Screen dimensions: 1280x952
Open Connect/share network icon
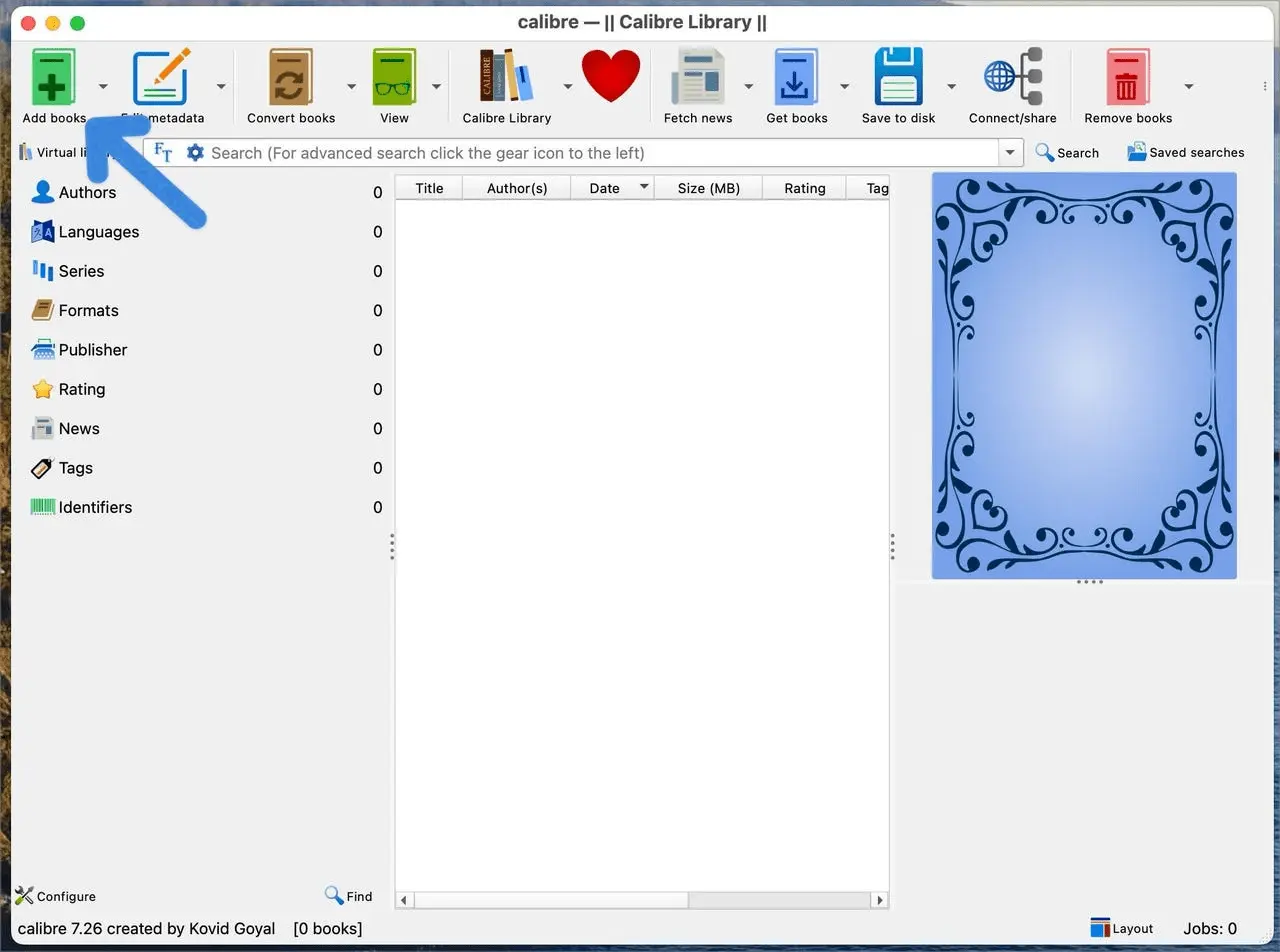1012,78
